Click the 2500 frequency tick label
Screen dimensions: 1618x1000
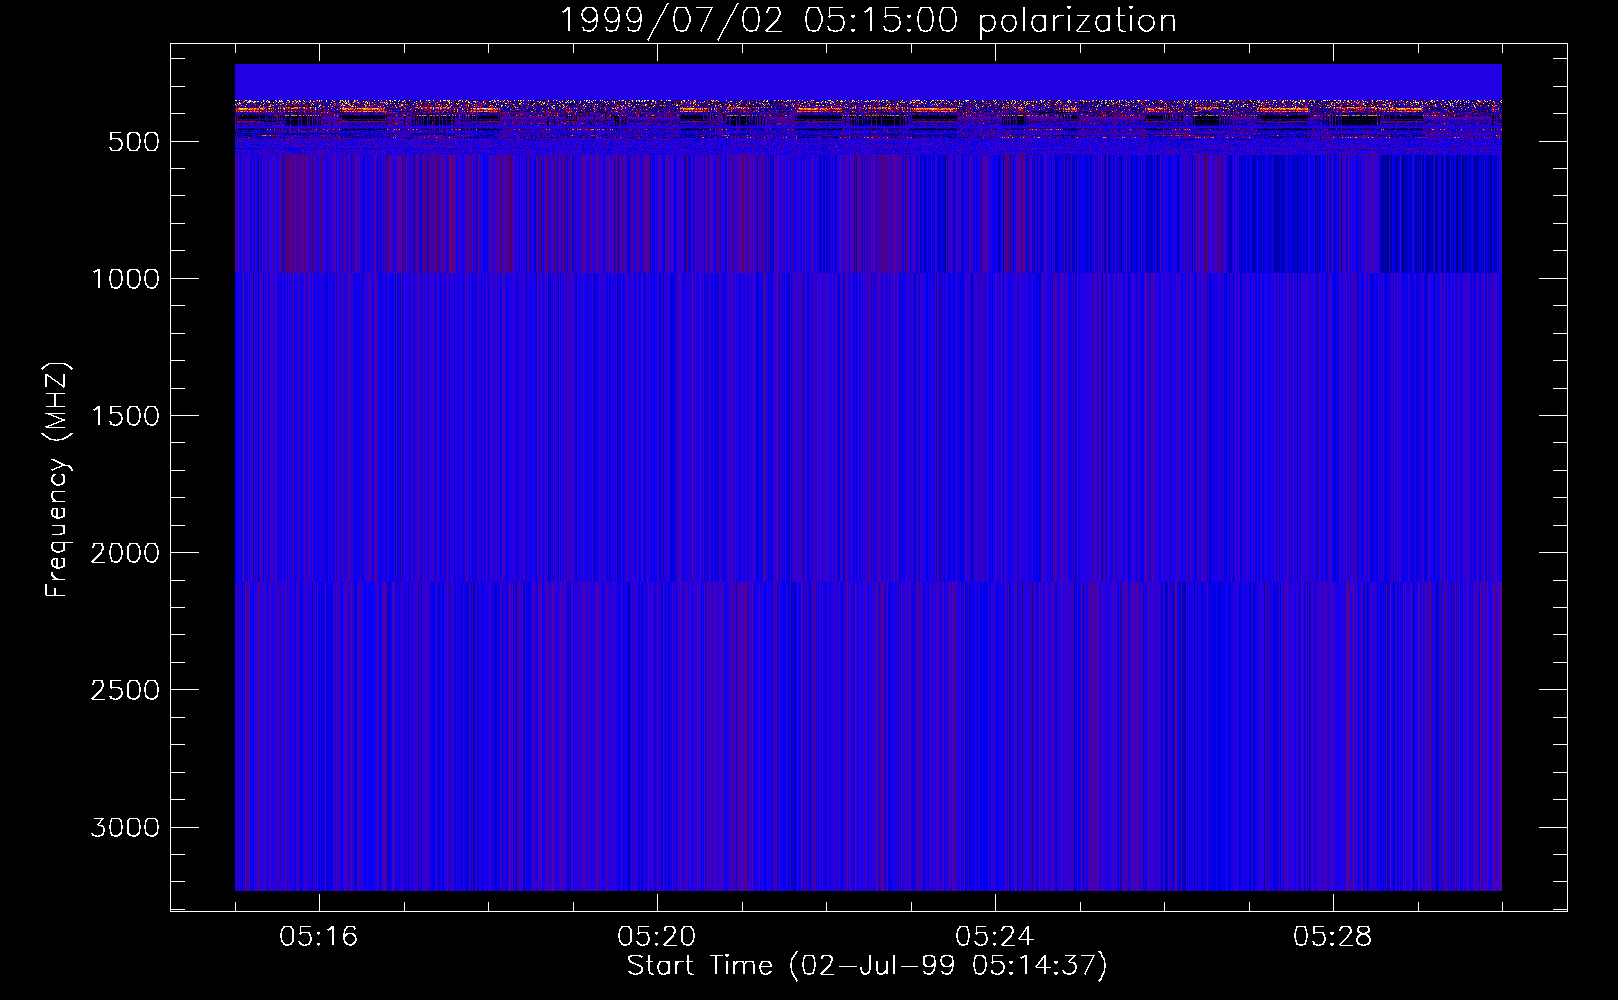[125, 690]
